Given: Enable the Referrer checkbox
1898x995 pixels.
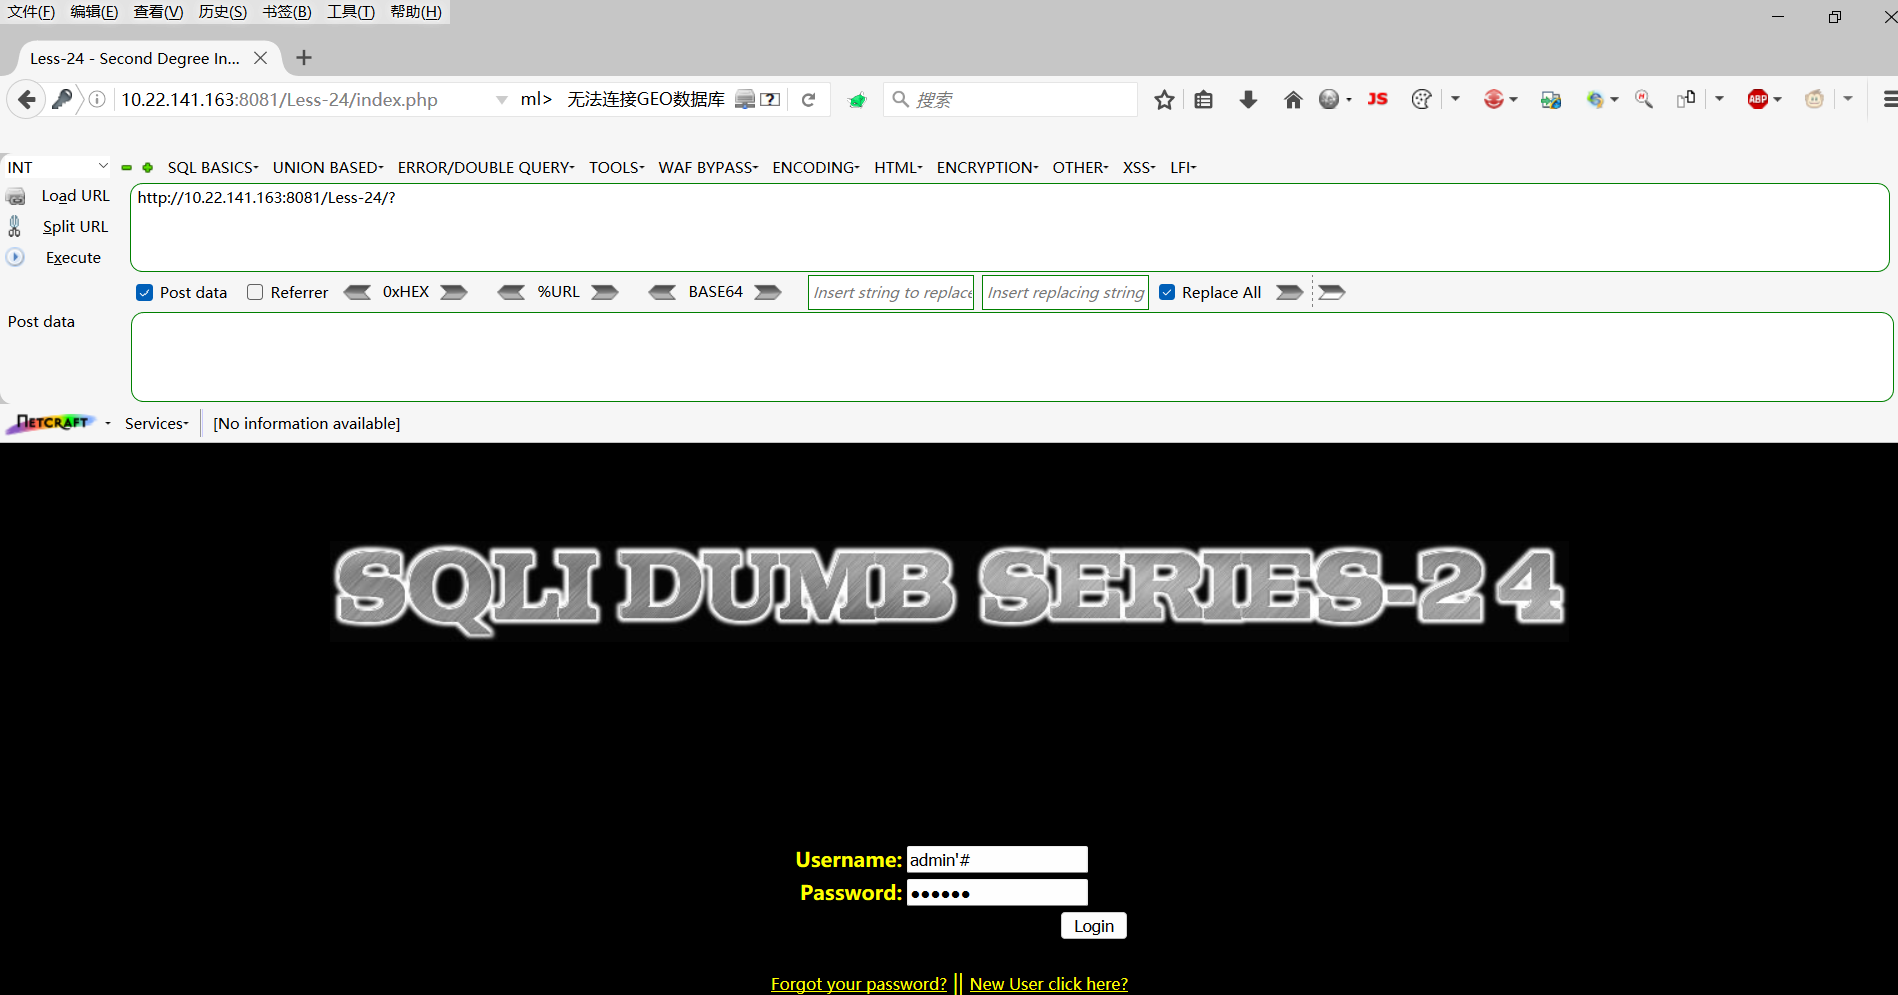Looking at the screenshot, I should click(255, 293).
